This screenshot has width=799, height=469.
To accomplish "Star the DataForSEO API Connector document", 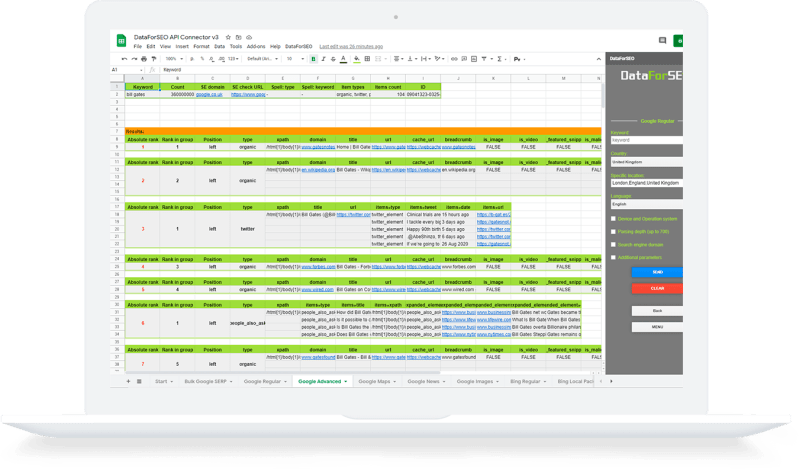I will click(x=228, y=37).
